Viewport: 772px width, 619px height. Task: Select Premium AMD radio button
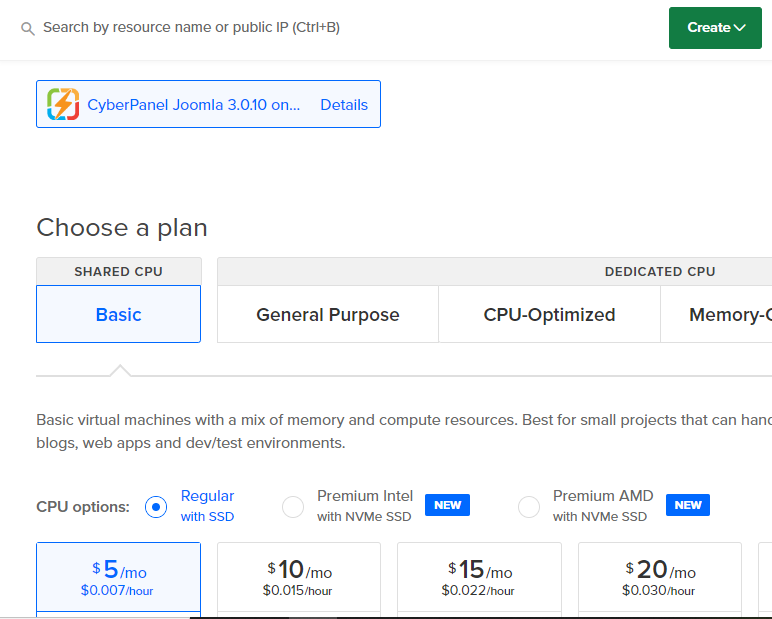529,507
